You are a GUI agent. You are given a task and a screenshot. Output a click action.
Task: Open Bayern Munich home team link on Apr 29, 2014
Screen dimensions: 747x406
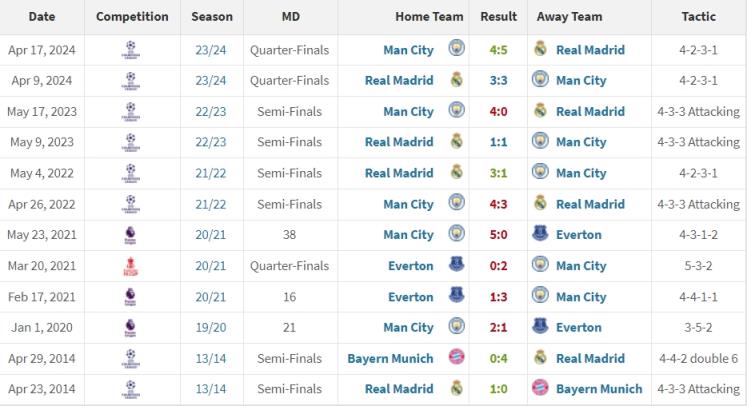coord(391,358)
